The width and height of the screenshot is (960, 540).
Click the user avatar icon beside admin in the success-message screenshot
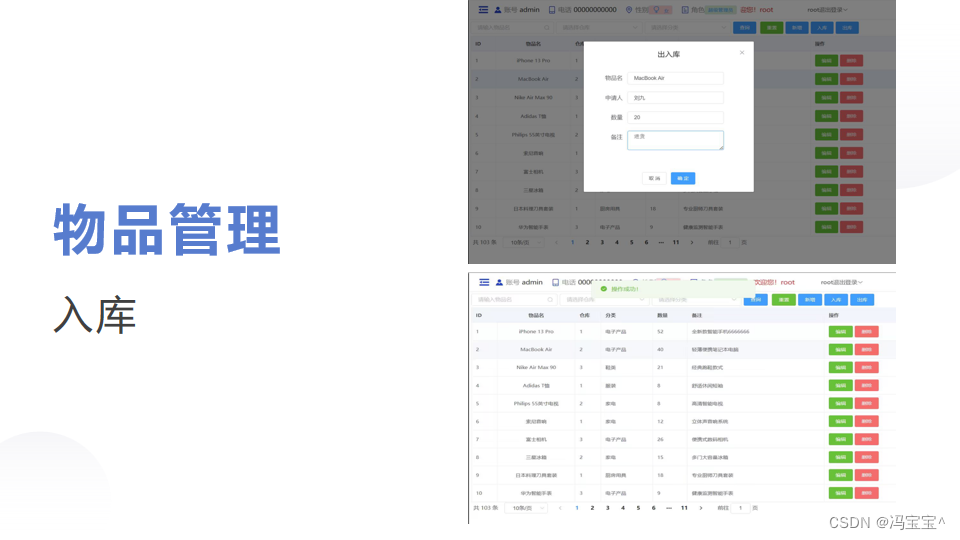click(499, 282)
